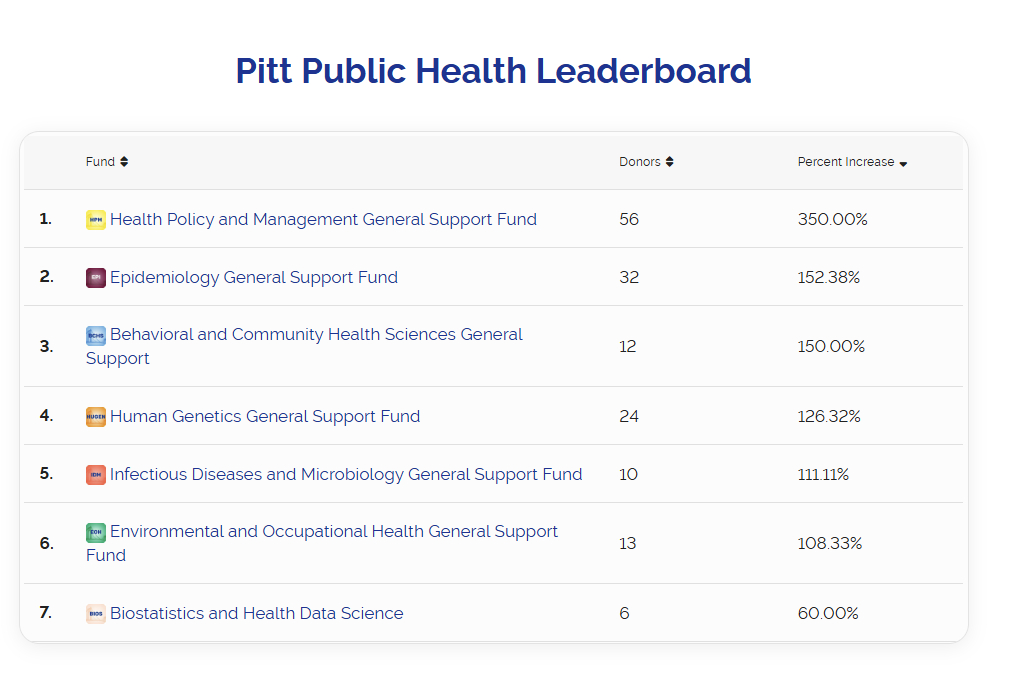
Task: Open Environmental and Occupational Health fund link
Action: tap(334, 532)
